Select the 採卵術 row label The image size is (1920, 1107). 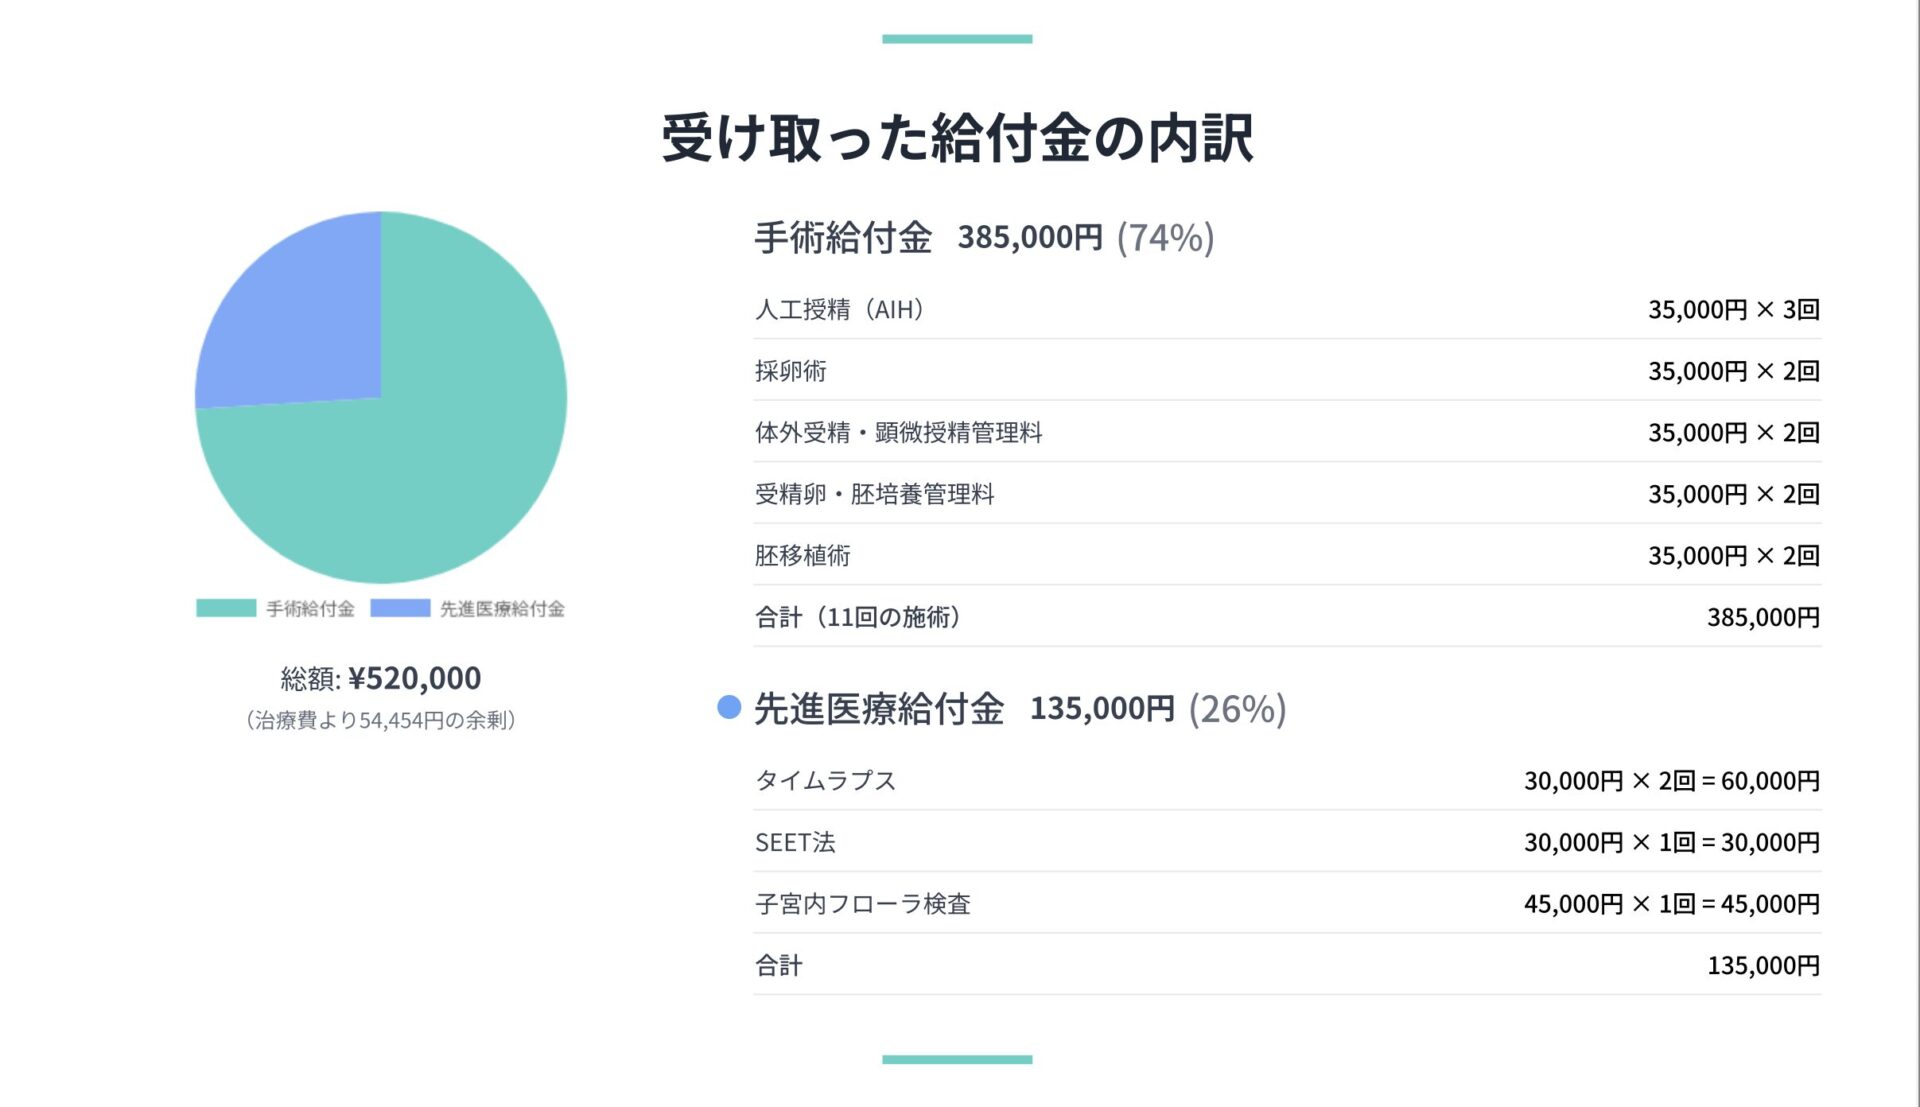coord(791,371)
